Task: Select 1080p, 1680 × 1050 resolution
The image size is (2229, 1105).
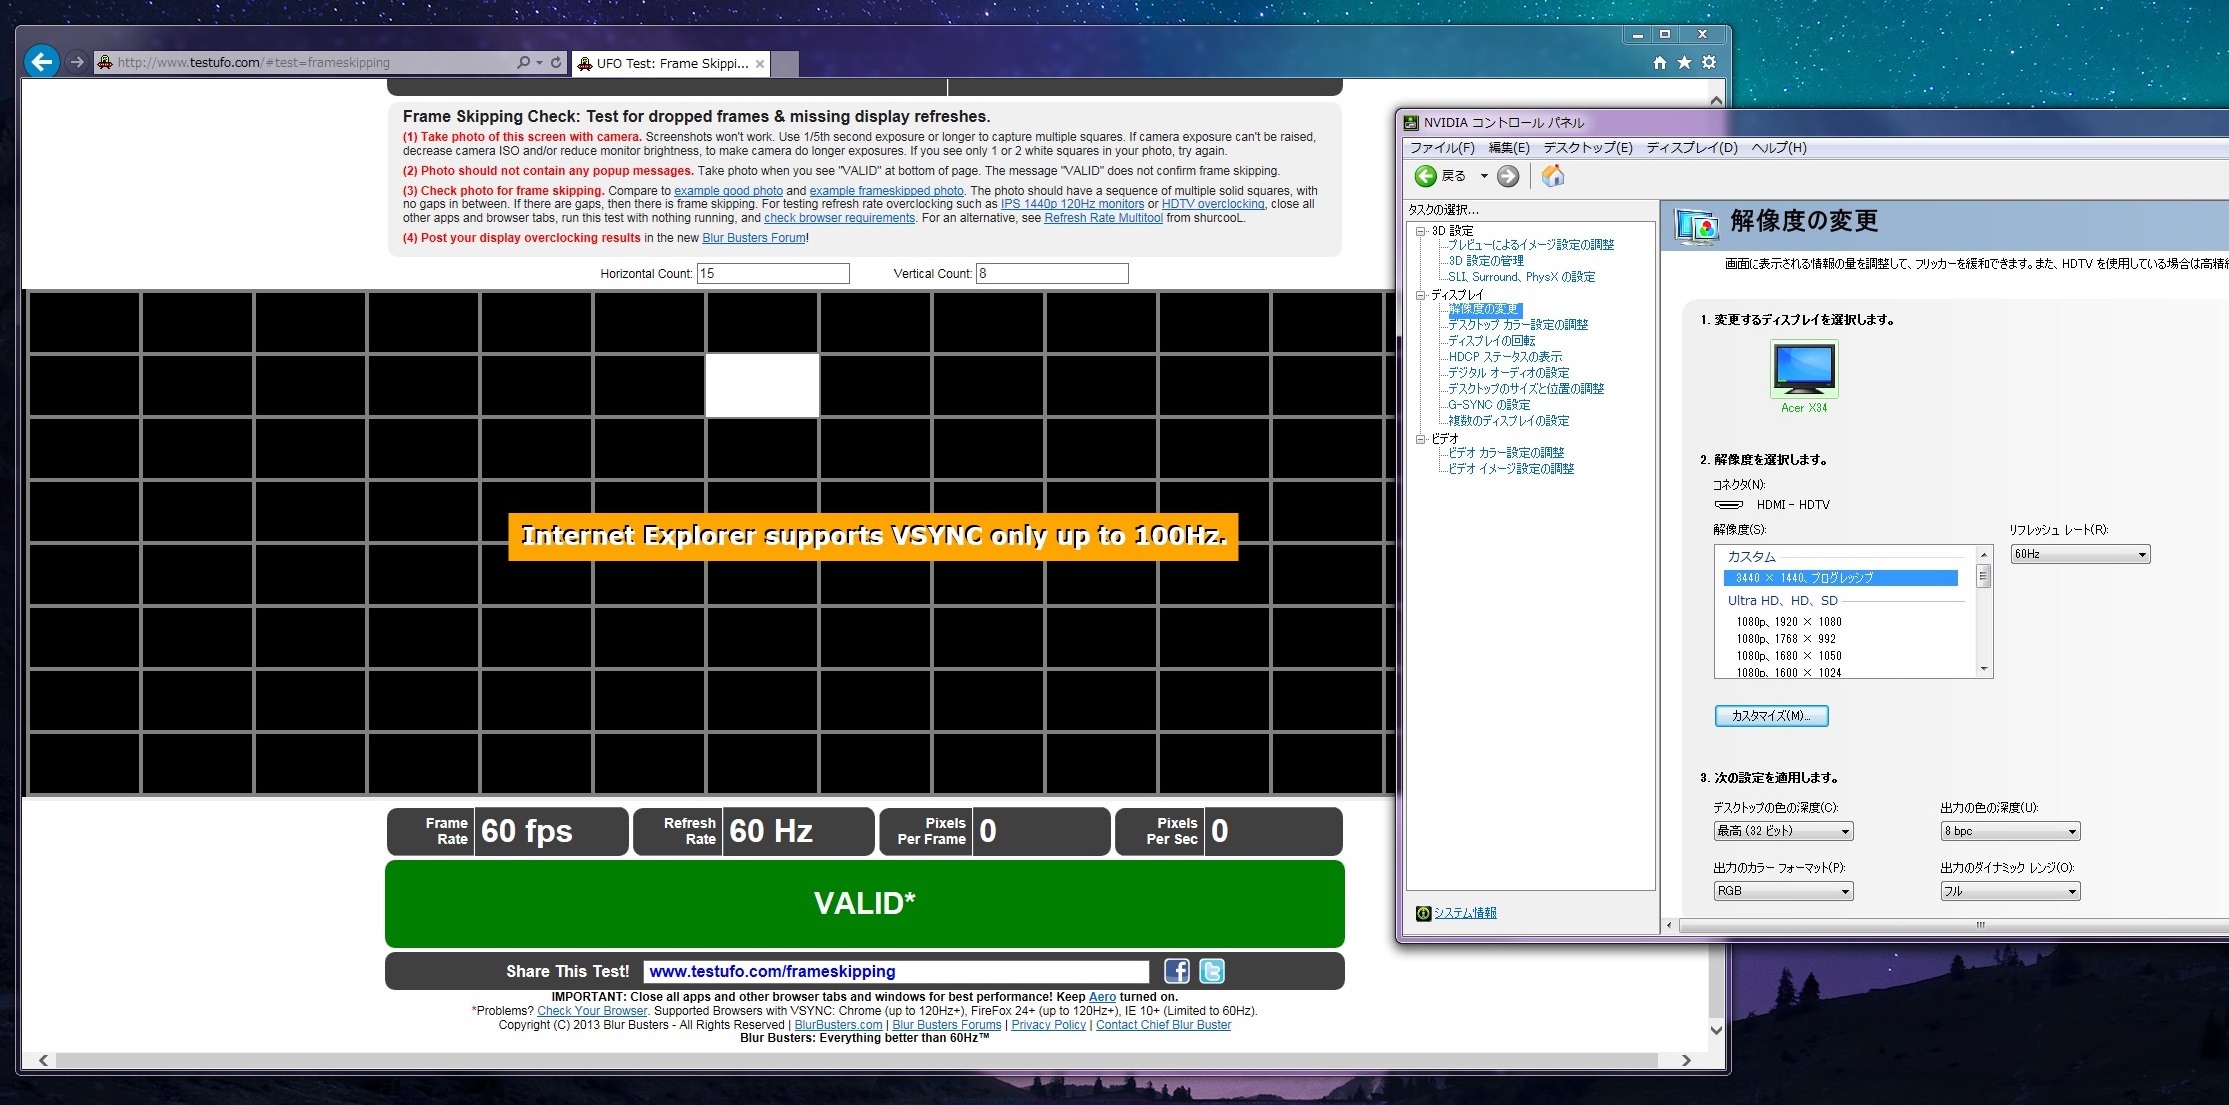Action: tap(1789, 656)
